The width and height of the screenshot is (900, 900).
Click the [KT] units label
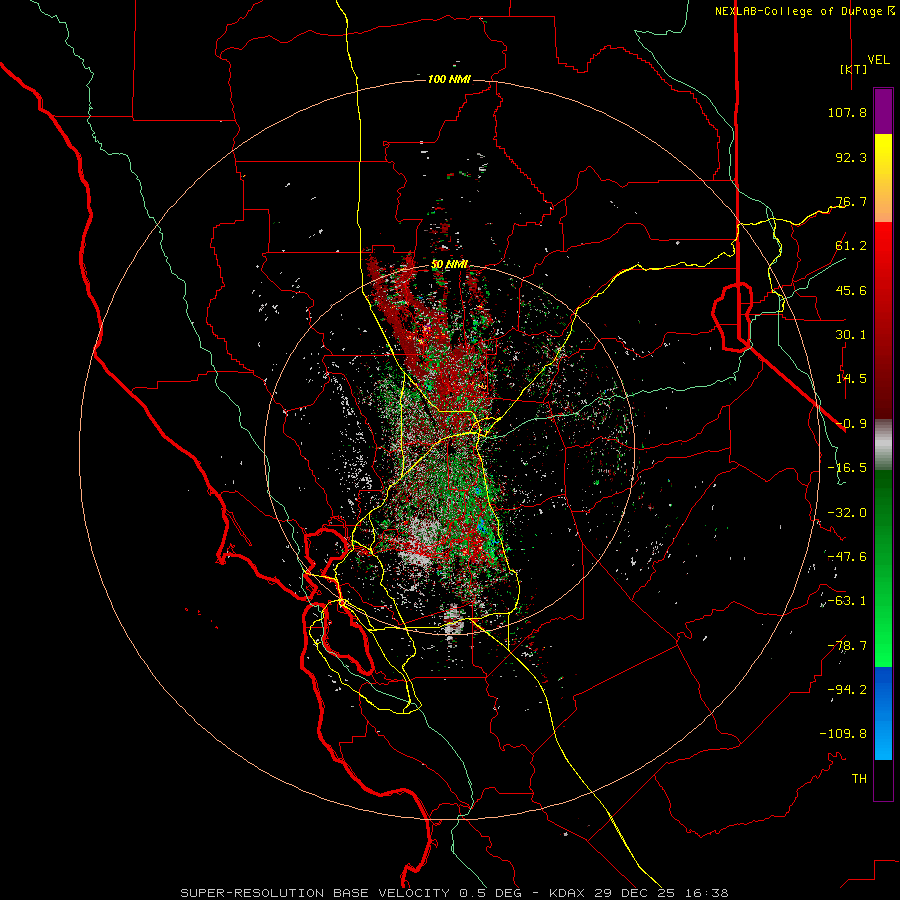point(854,69)
